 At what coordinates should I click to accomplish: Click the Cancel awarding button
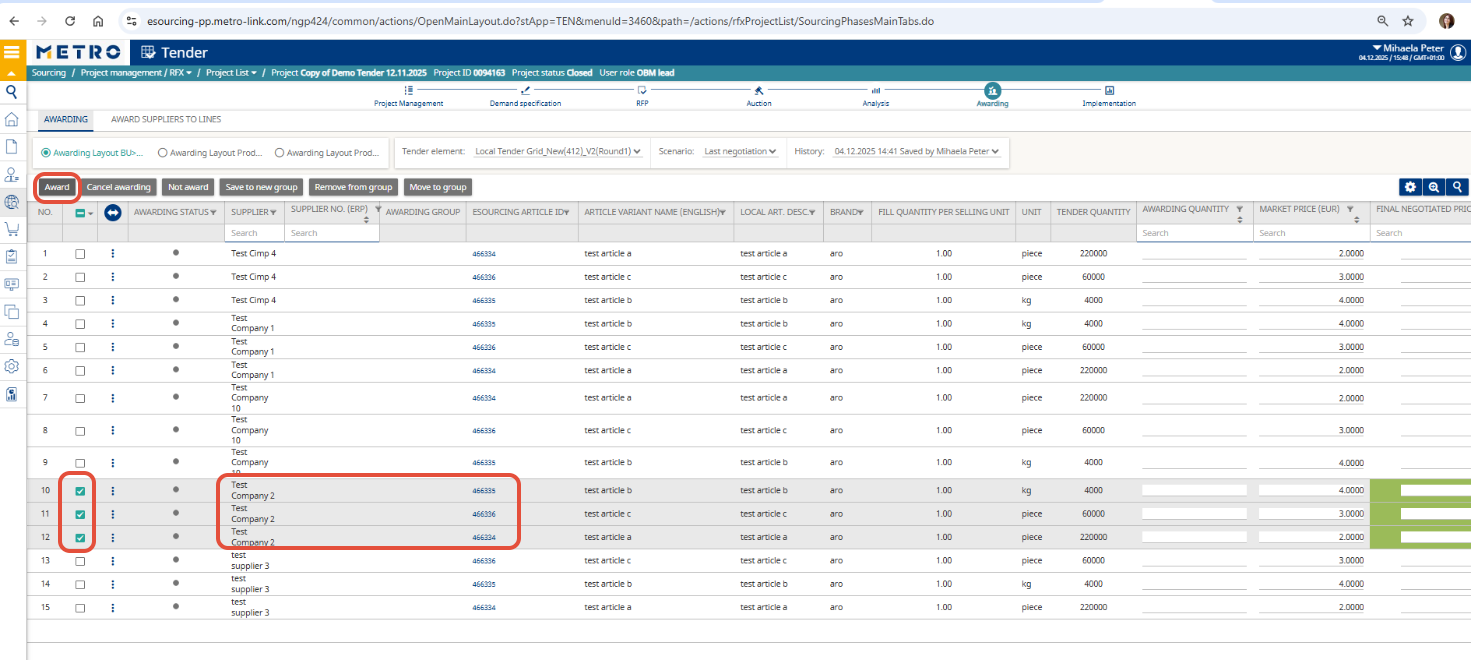click(118, 187)
